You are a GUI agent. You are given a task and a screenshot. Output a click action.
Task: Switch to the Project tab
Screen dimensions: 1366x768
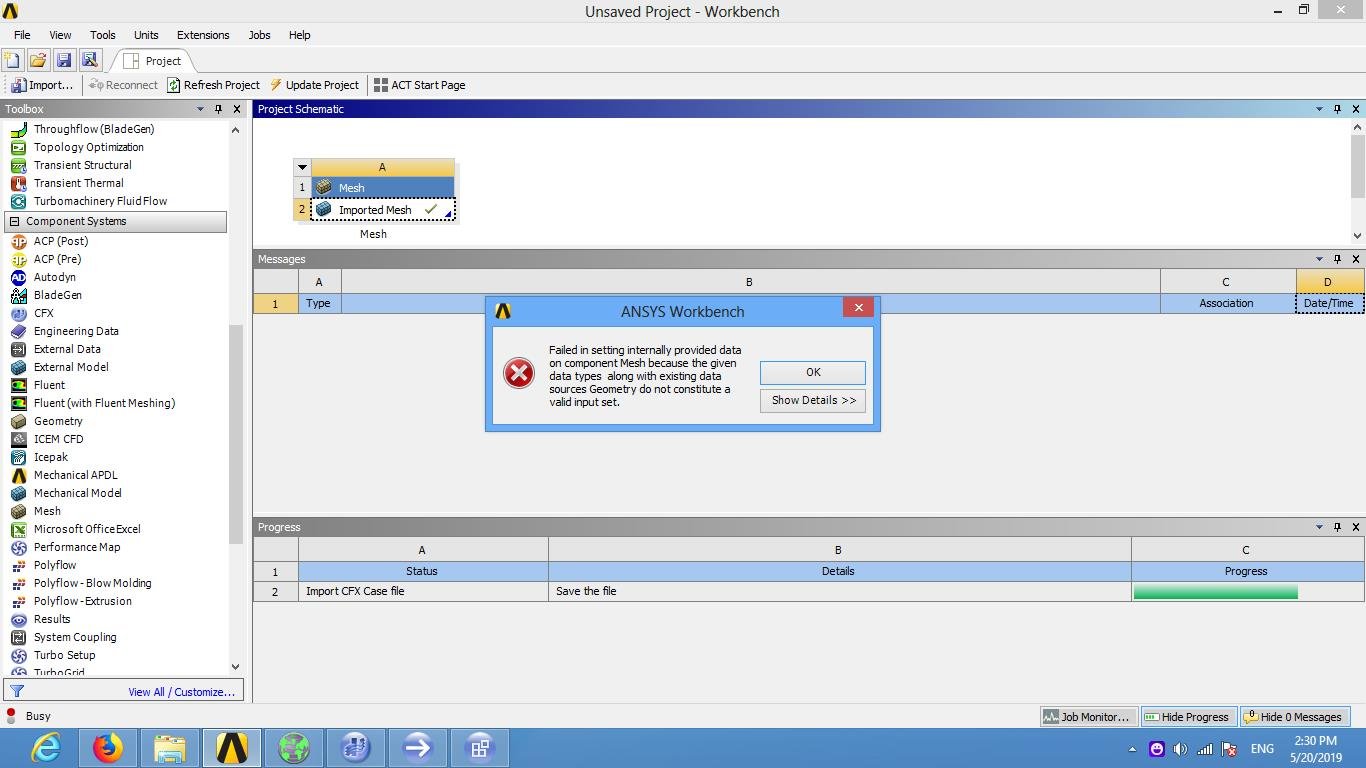tap(153, 61)
